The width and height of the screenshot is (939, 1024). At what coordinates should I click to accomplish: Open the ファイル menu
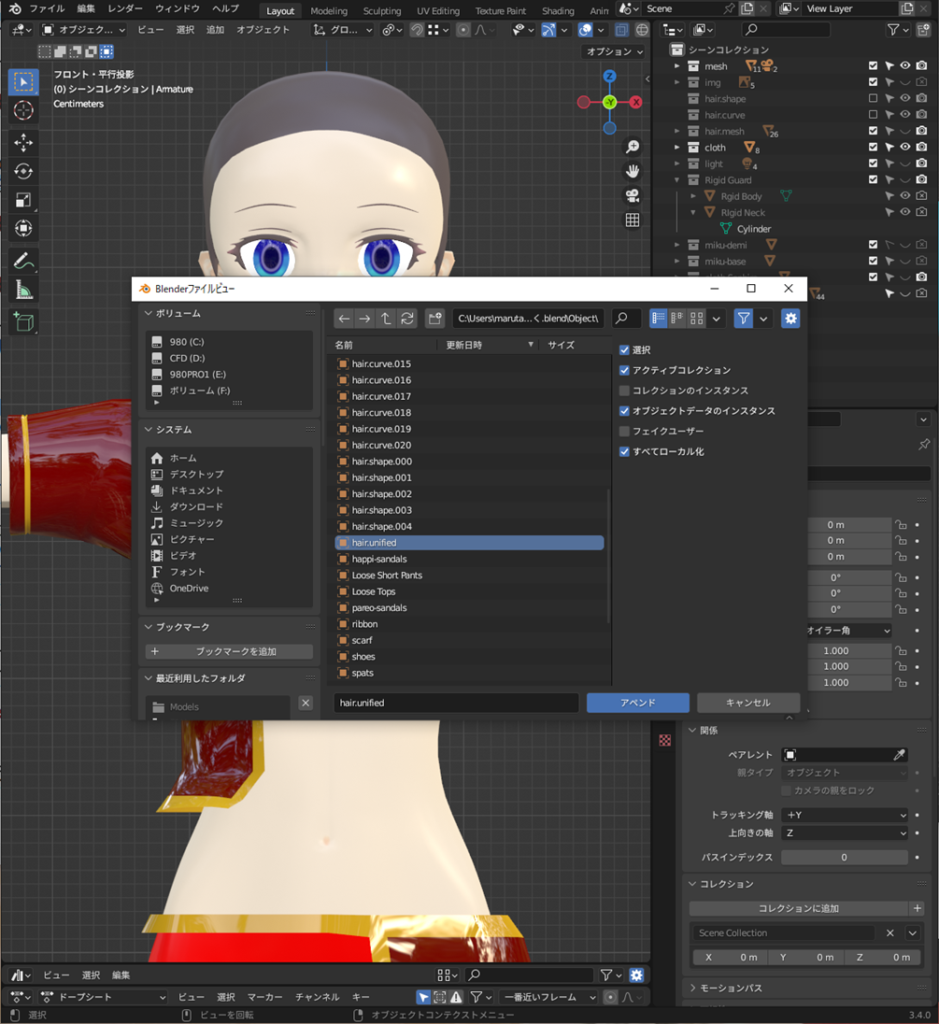coord(47,8)
